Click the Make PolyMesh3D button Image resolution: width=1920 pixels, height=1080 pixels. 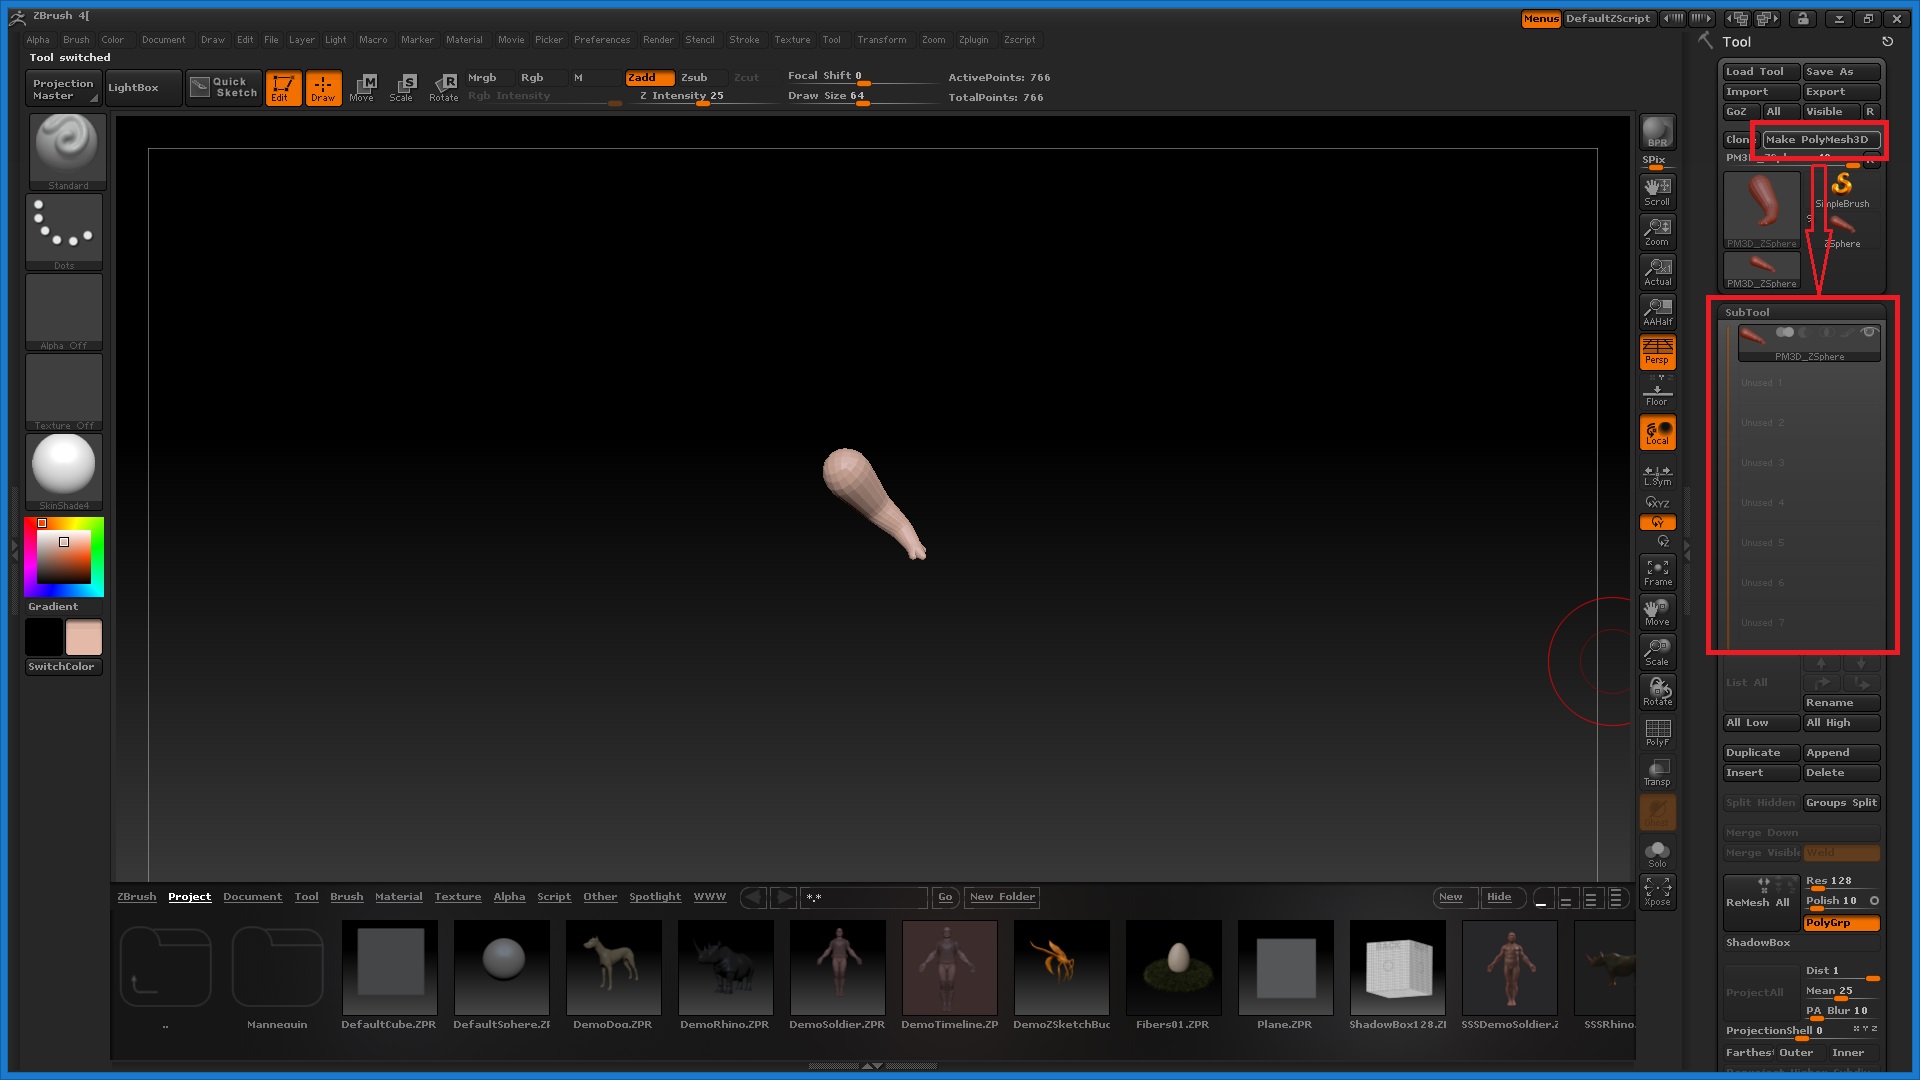click(x=1820, y=139)
